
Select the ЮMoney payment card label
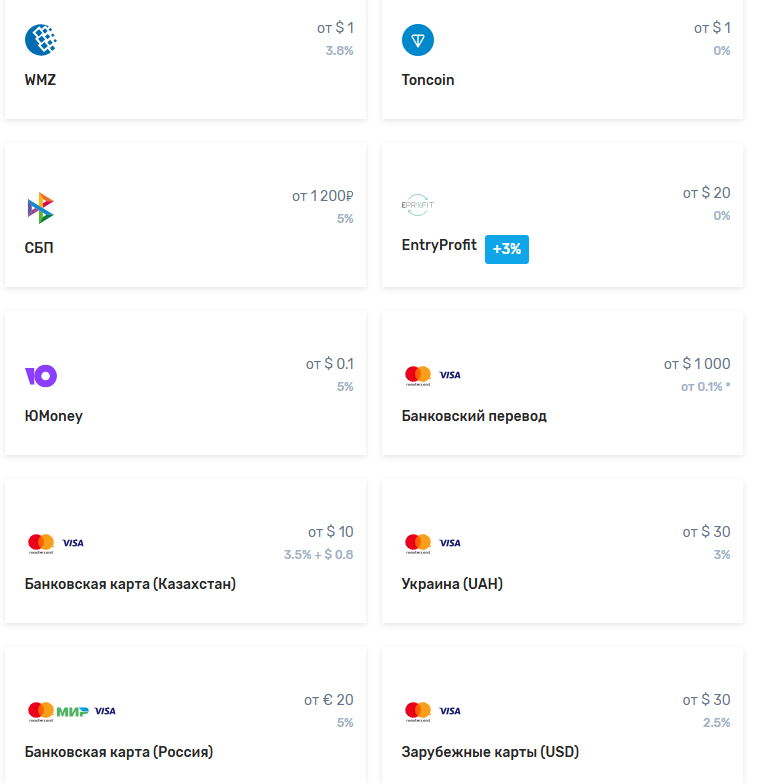pos(53,416)
